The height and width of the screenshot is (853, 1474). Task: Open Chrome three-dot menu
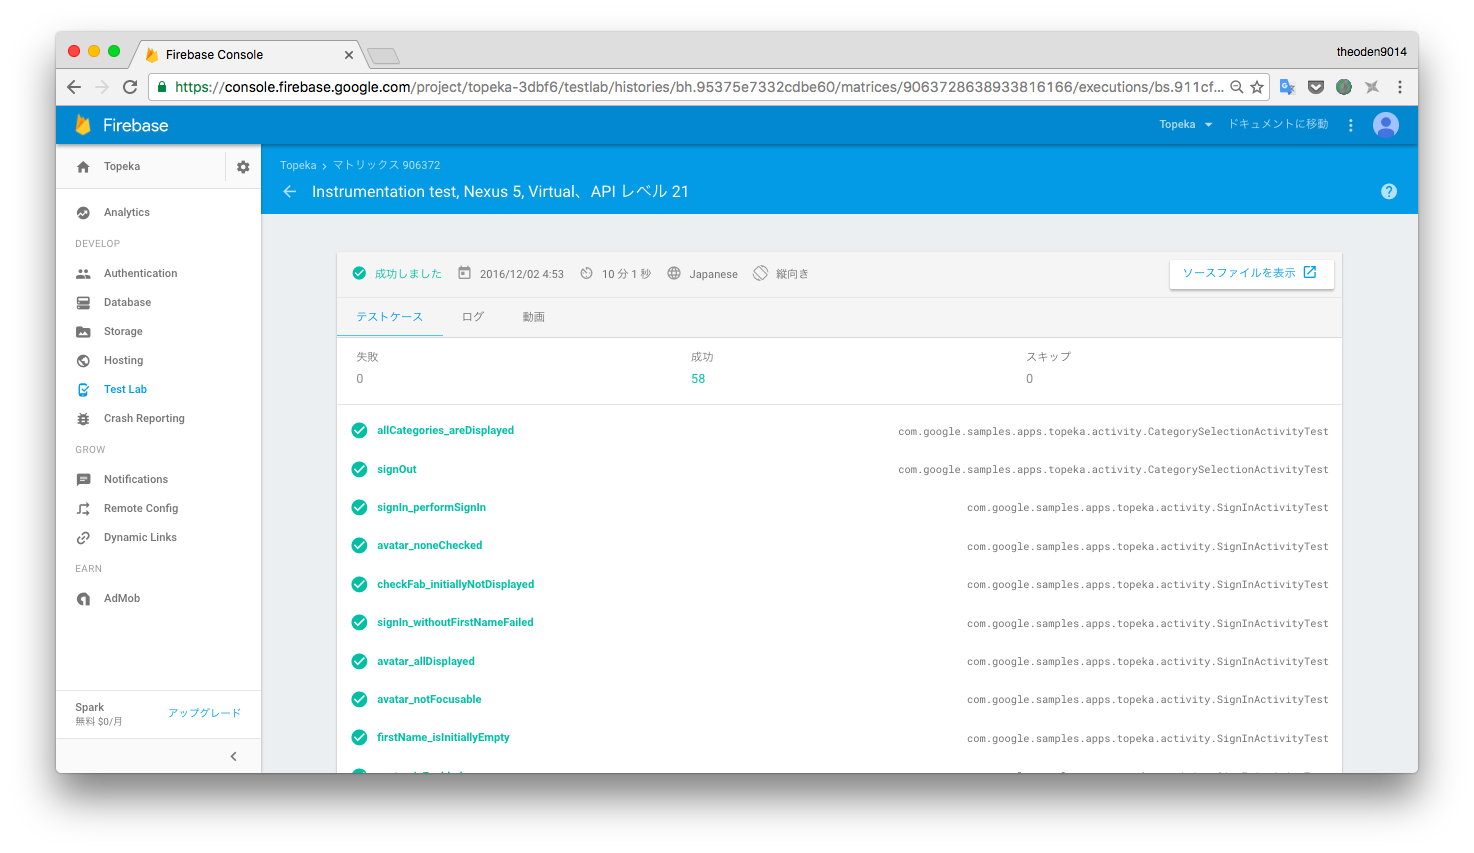[1400, 87]
